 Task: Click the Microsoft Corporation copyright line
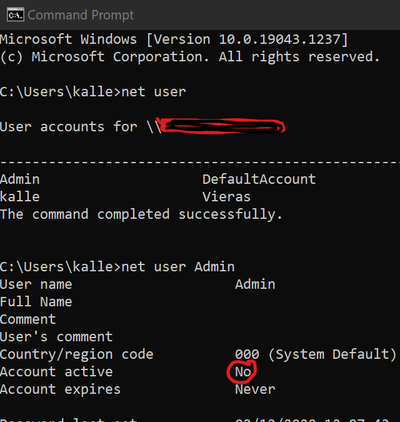pos(190,57)
